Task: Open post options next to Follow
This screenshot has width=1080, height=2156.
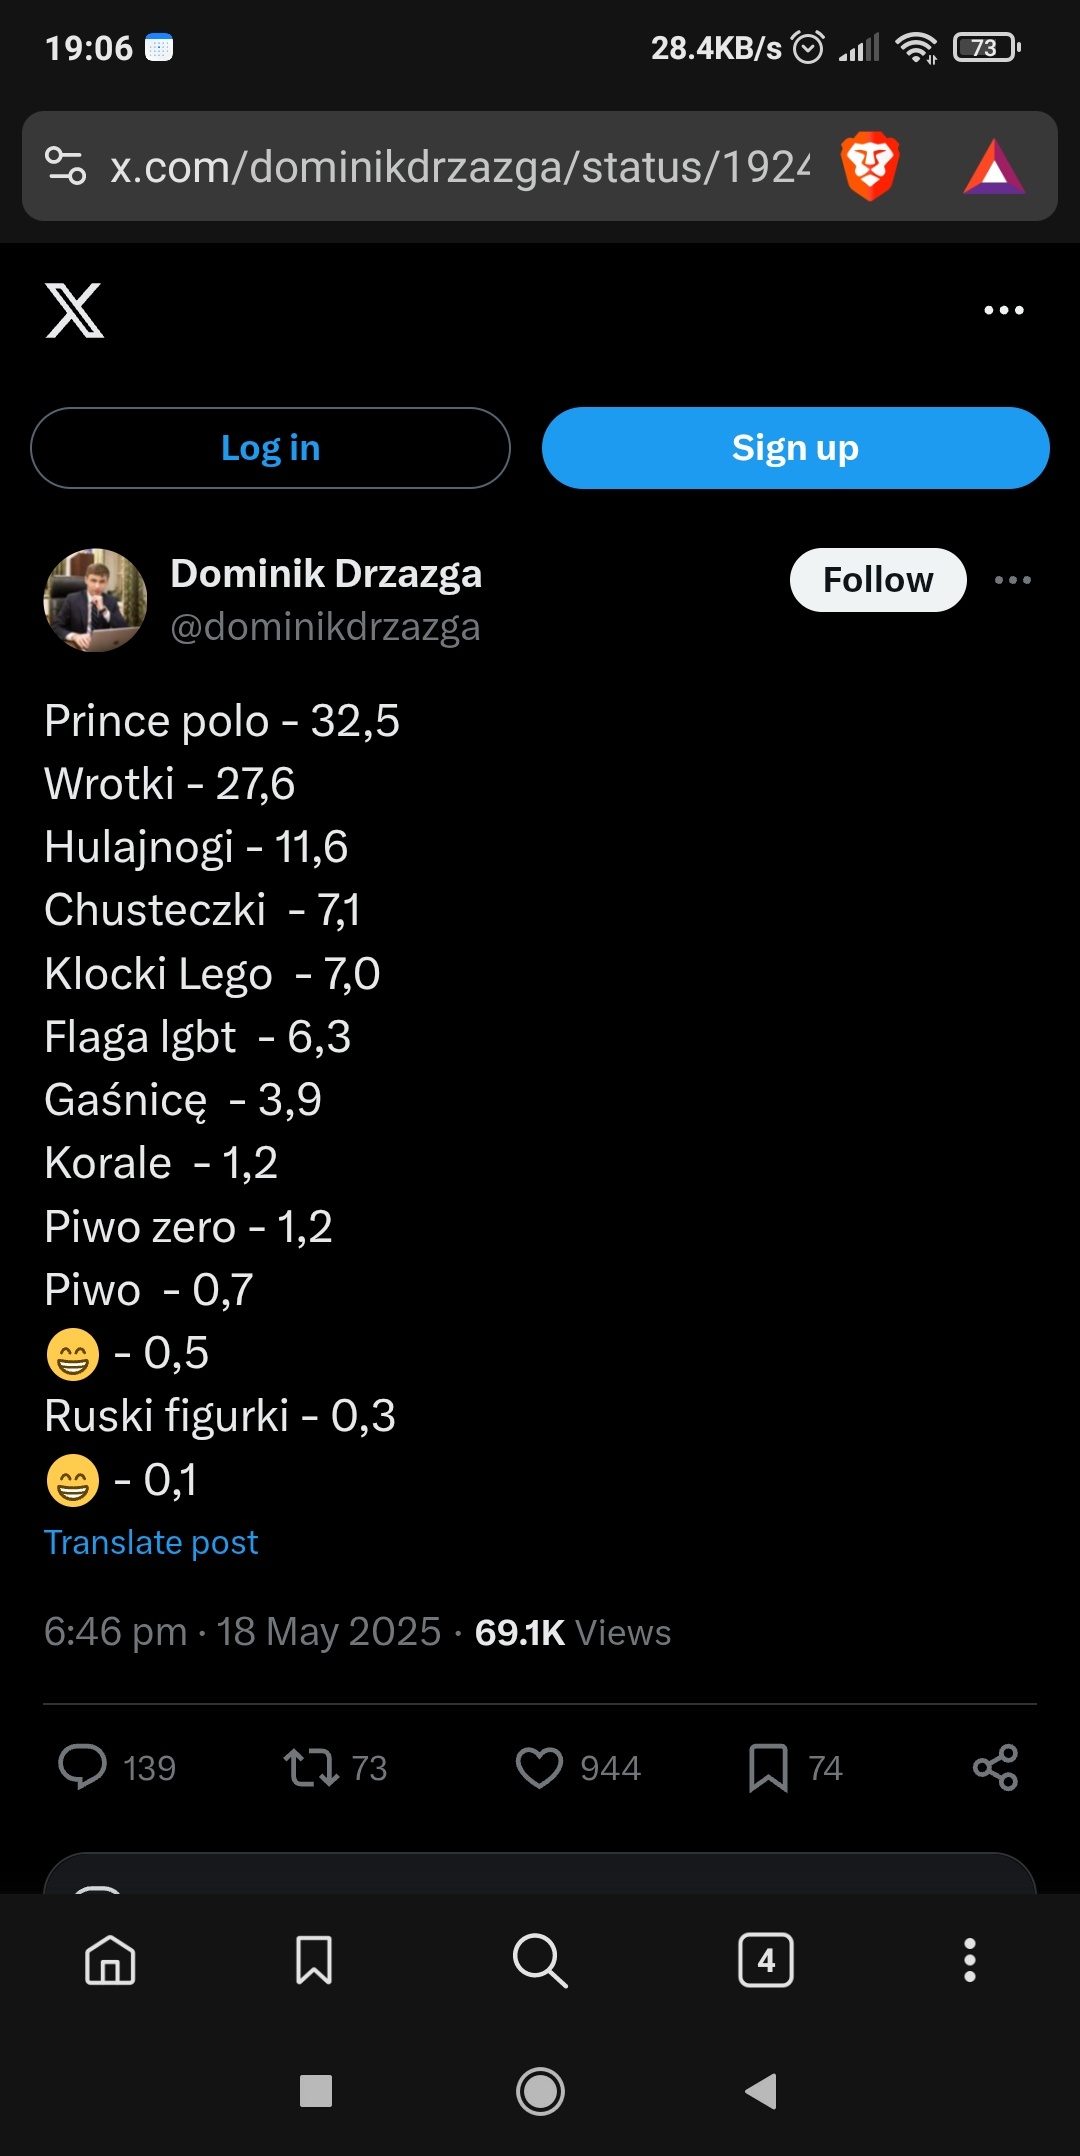Action: [x=1013, y=580]
